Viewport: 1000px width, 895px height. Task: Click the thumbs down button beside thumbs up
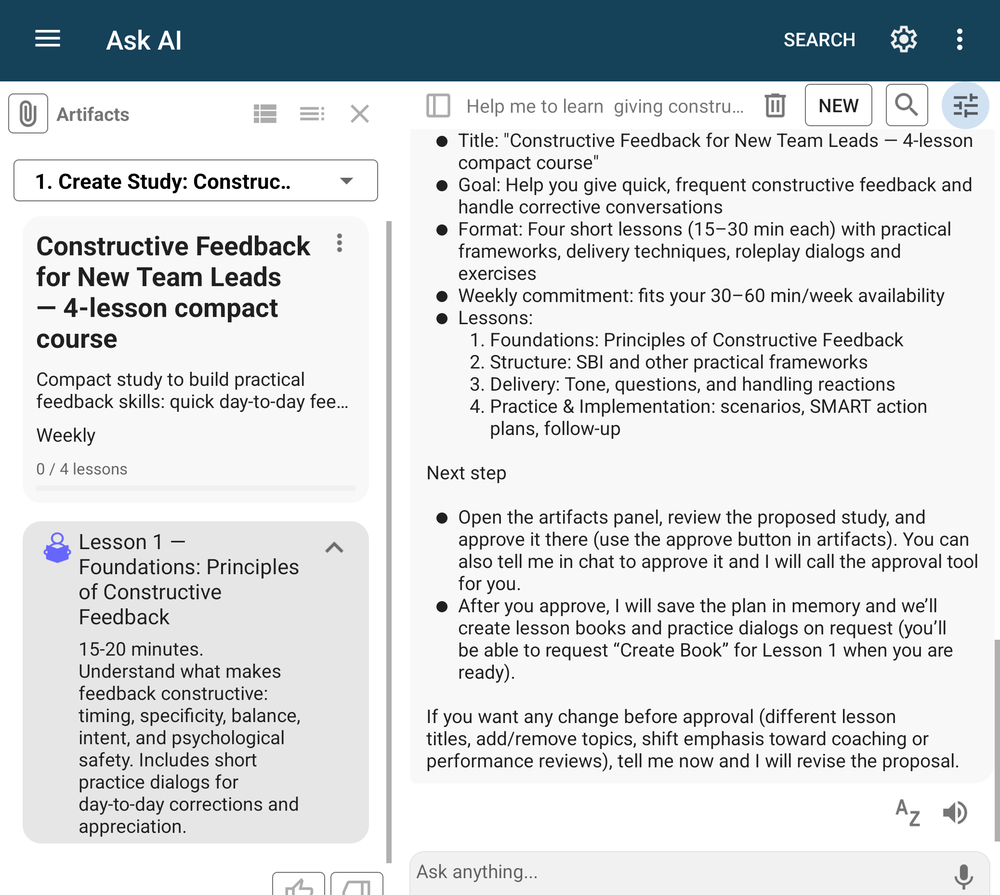tap(357, 884)
